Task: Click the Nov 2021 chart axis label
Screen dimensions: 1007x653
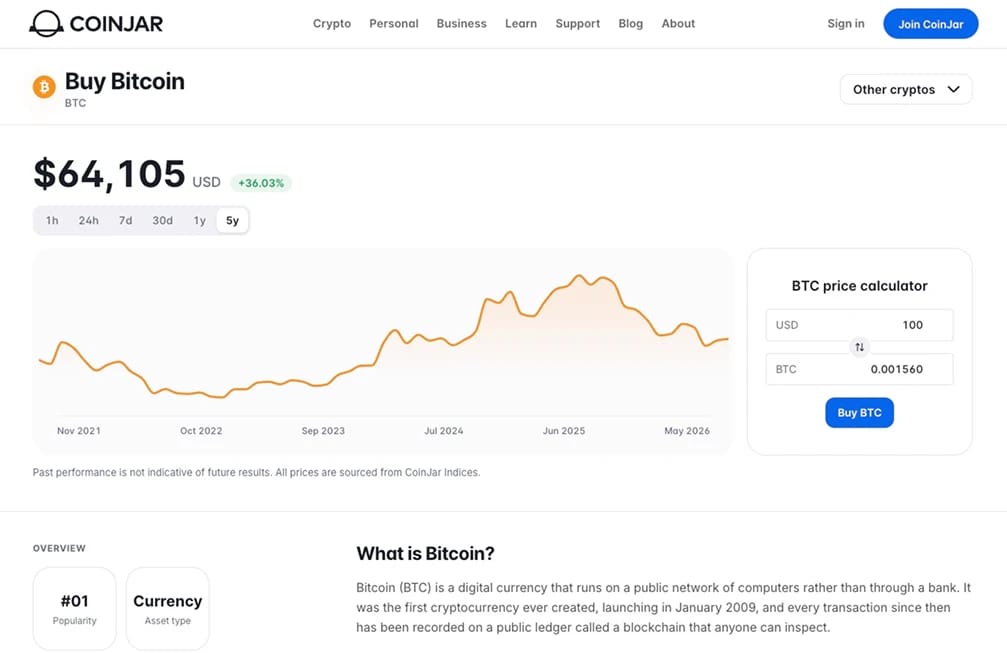Action: click(79, 431)
